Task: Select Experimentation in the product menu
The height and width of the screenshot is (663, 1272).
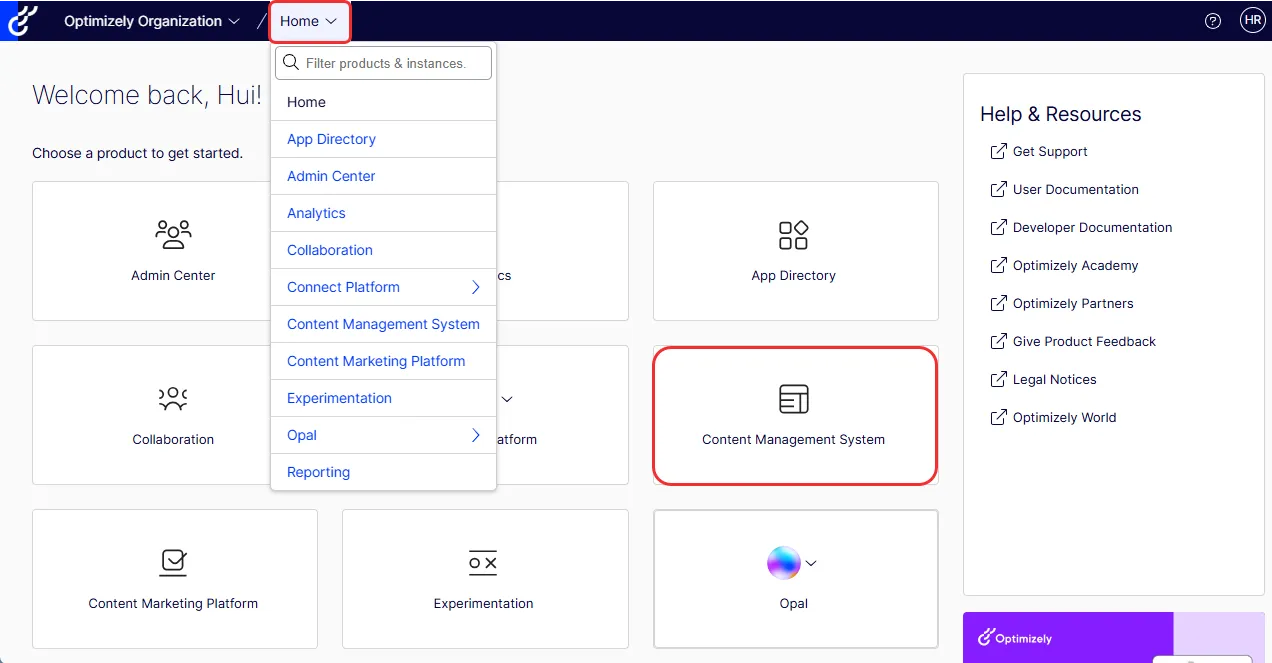Action: point(383,398)
